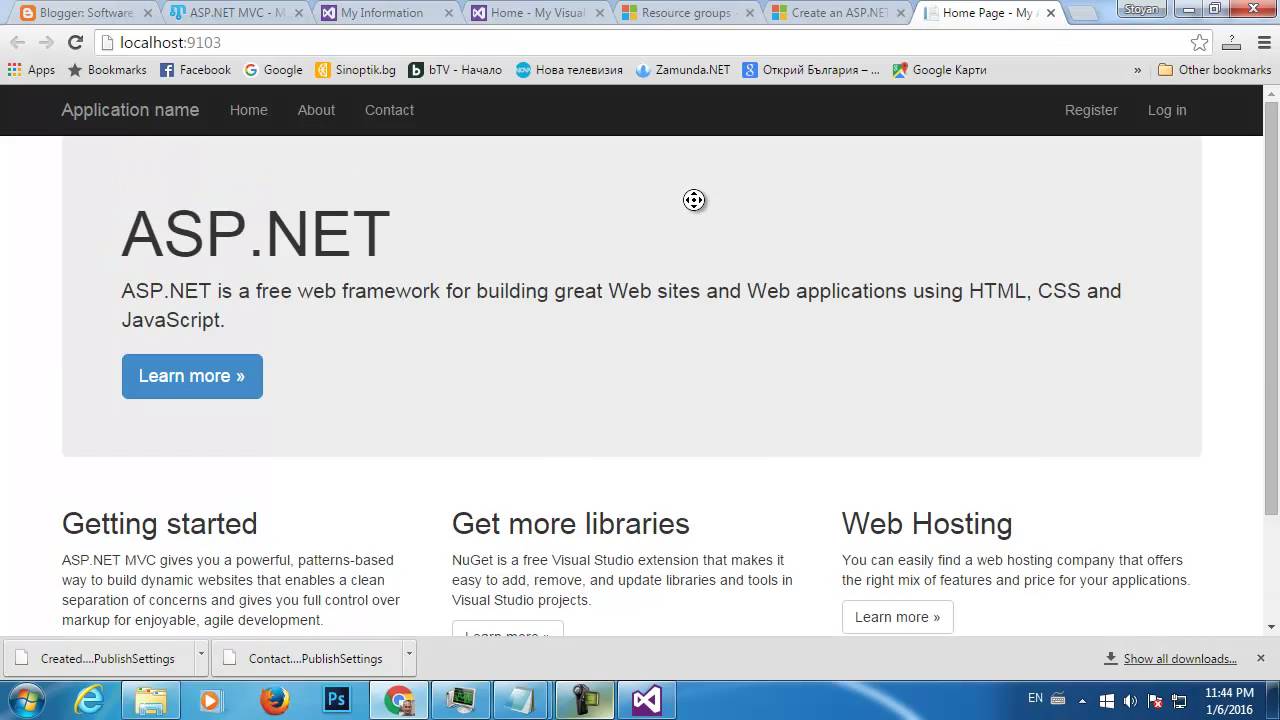This screenshot has width=1280, height=720.
Task: Click Show all downloads link
Action: tap(1180, 658)
